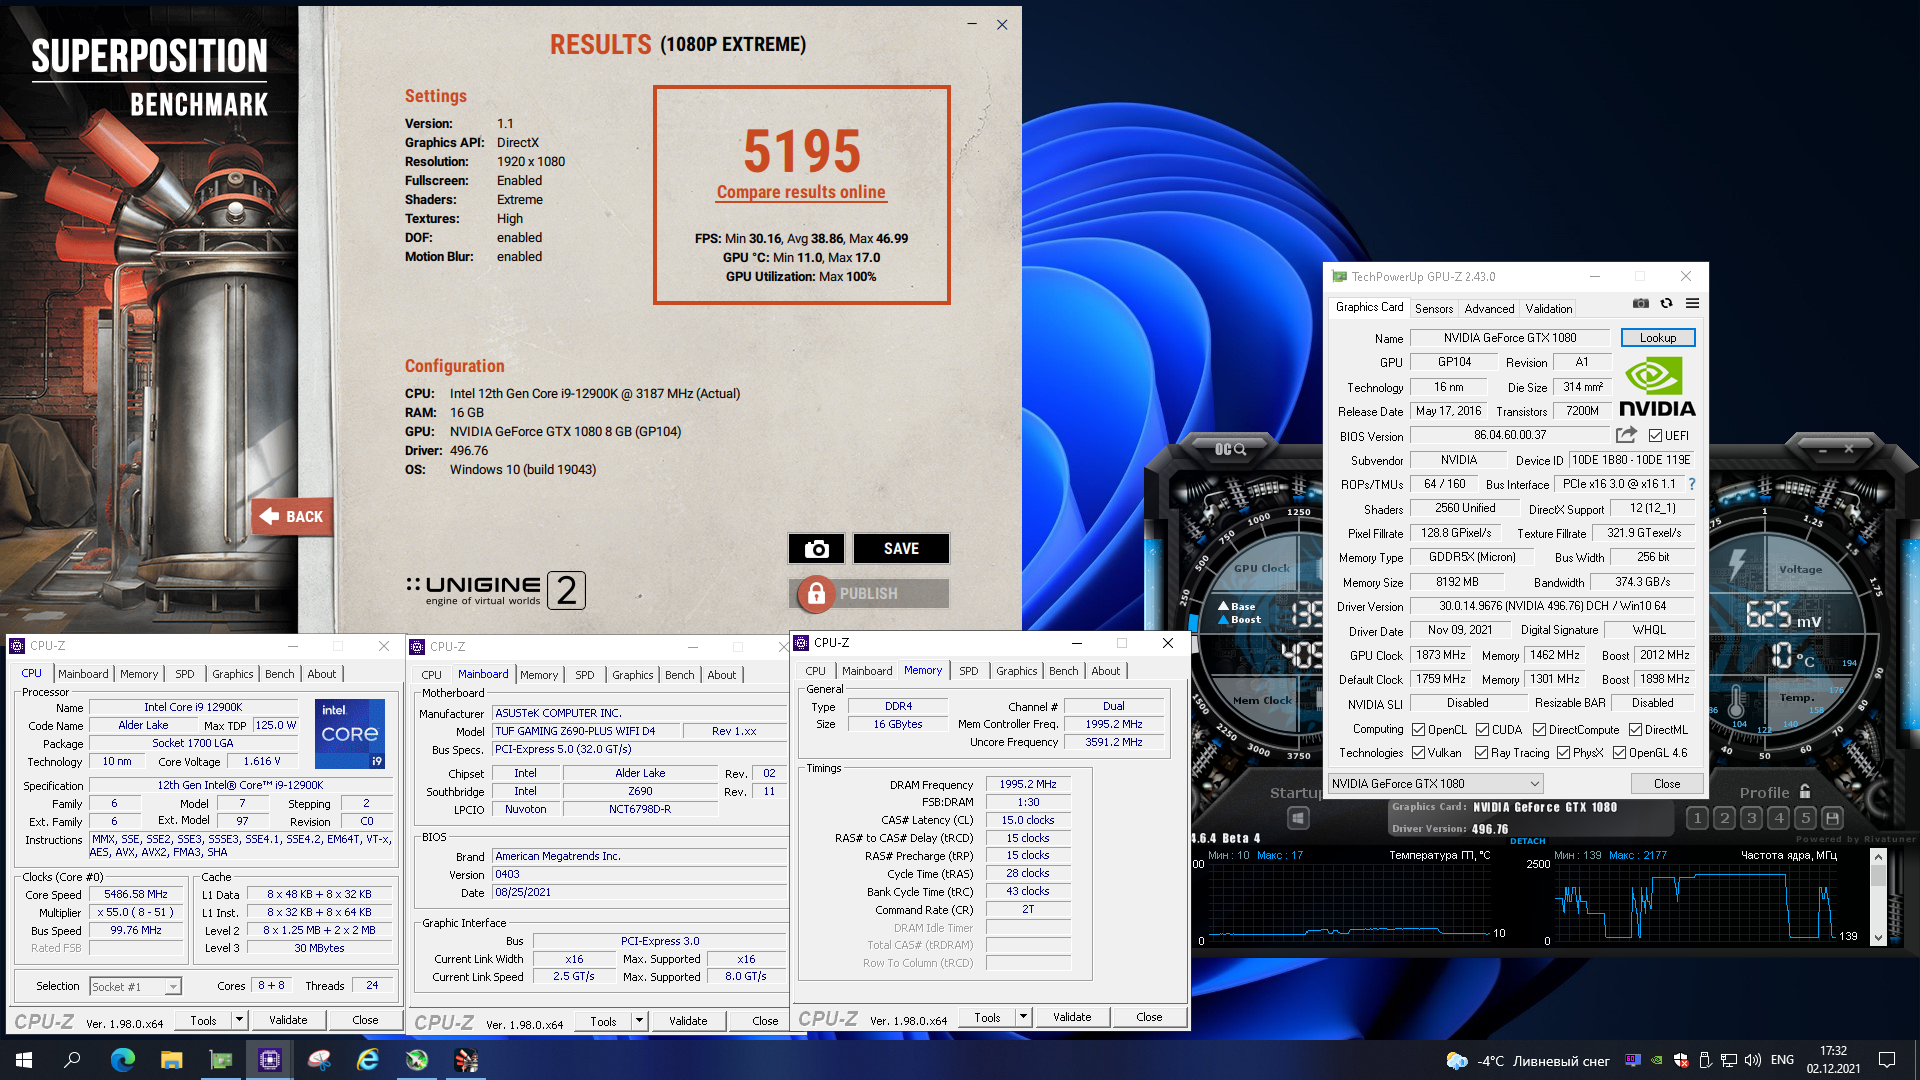Image resolution: width=1920 pixels, height=1080 pixels.
Task: Open SPD tab in CPU-Z Memory window
Action: 968,671
